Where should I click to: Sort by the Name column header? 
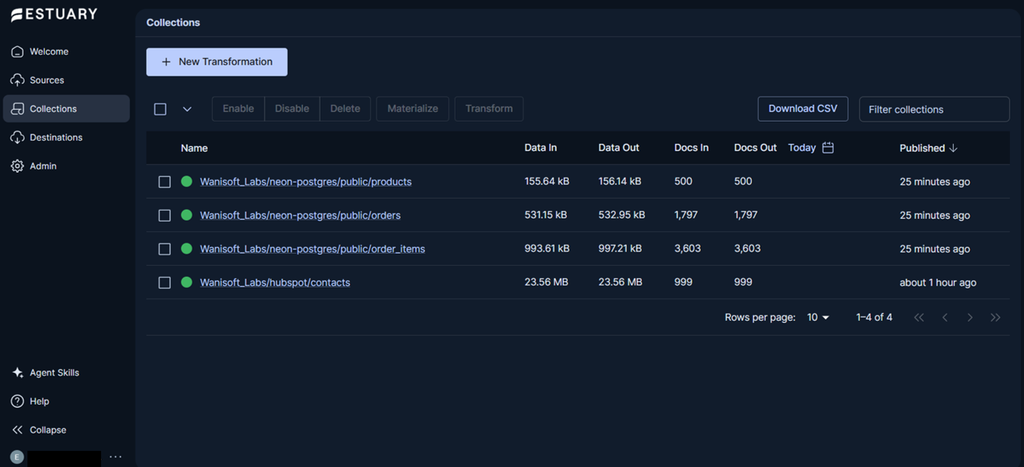pyautogui.click(x=194, y=148)
